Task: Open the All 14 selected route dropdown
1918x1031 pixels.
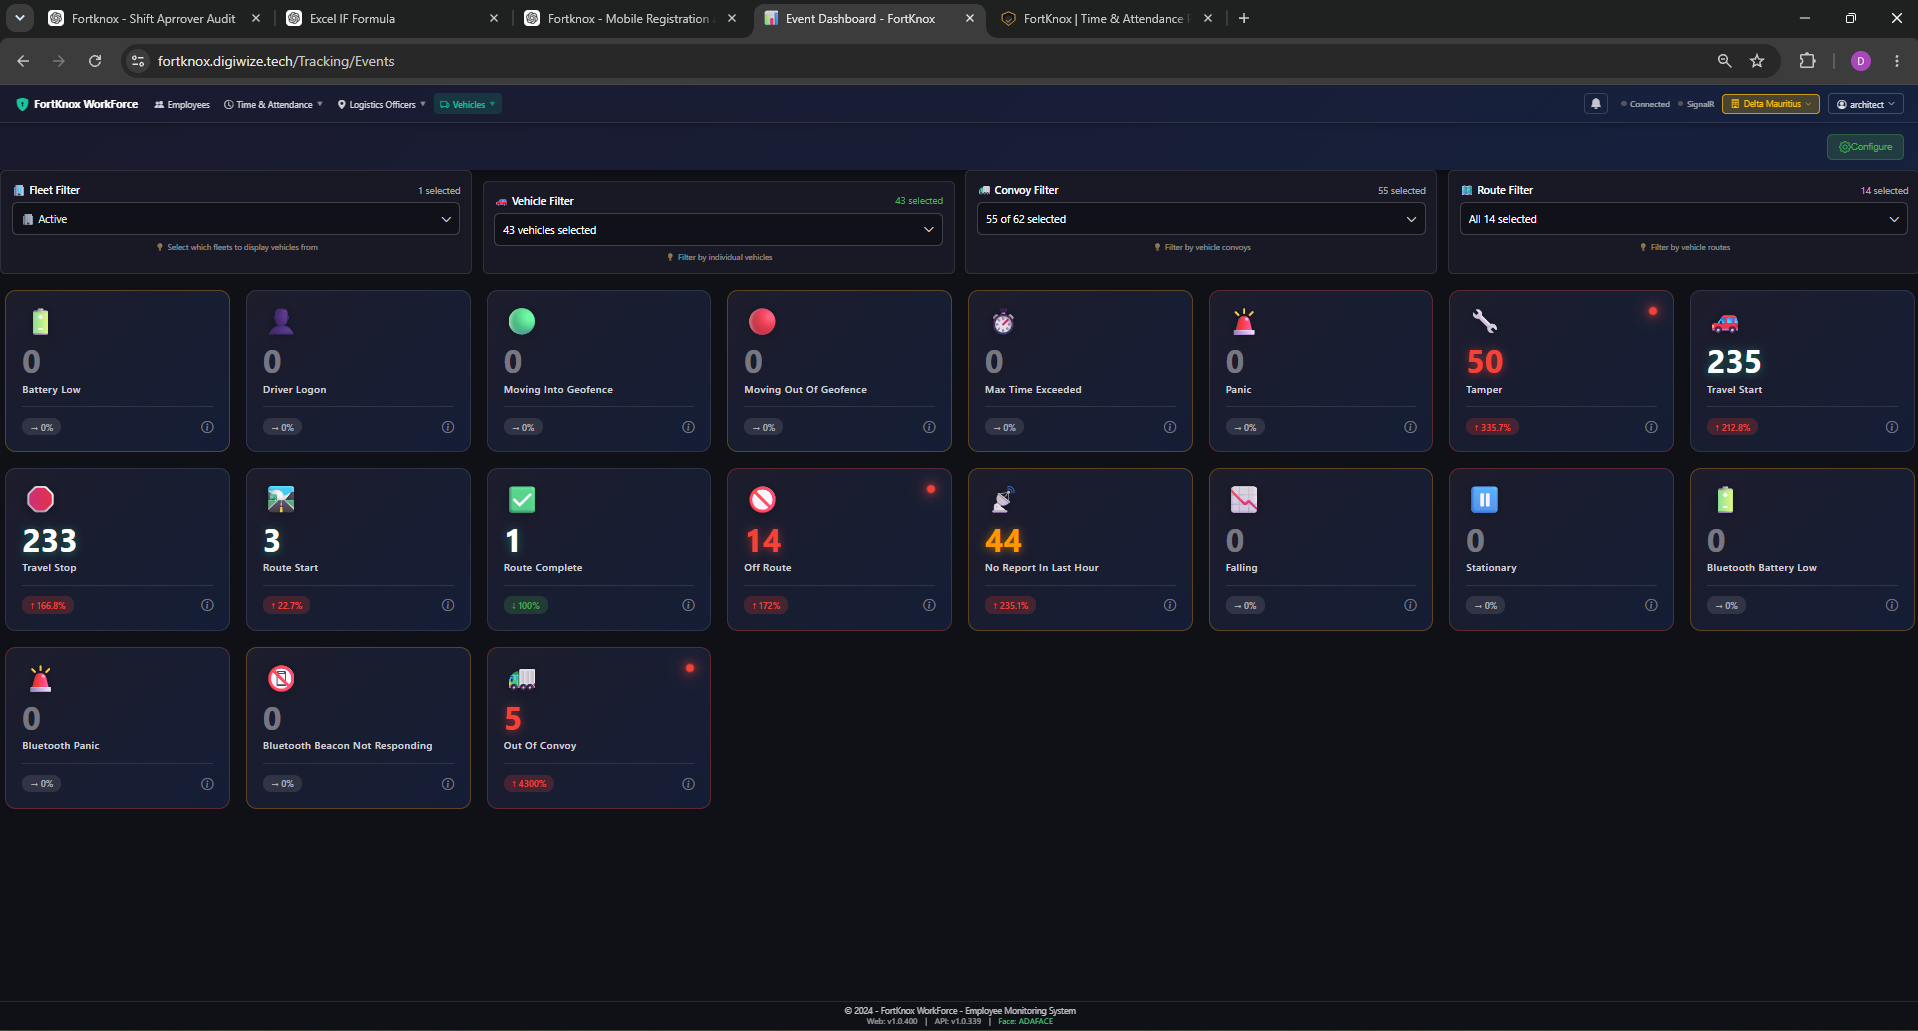Action: (x=1683, y=219)
